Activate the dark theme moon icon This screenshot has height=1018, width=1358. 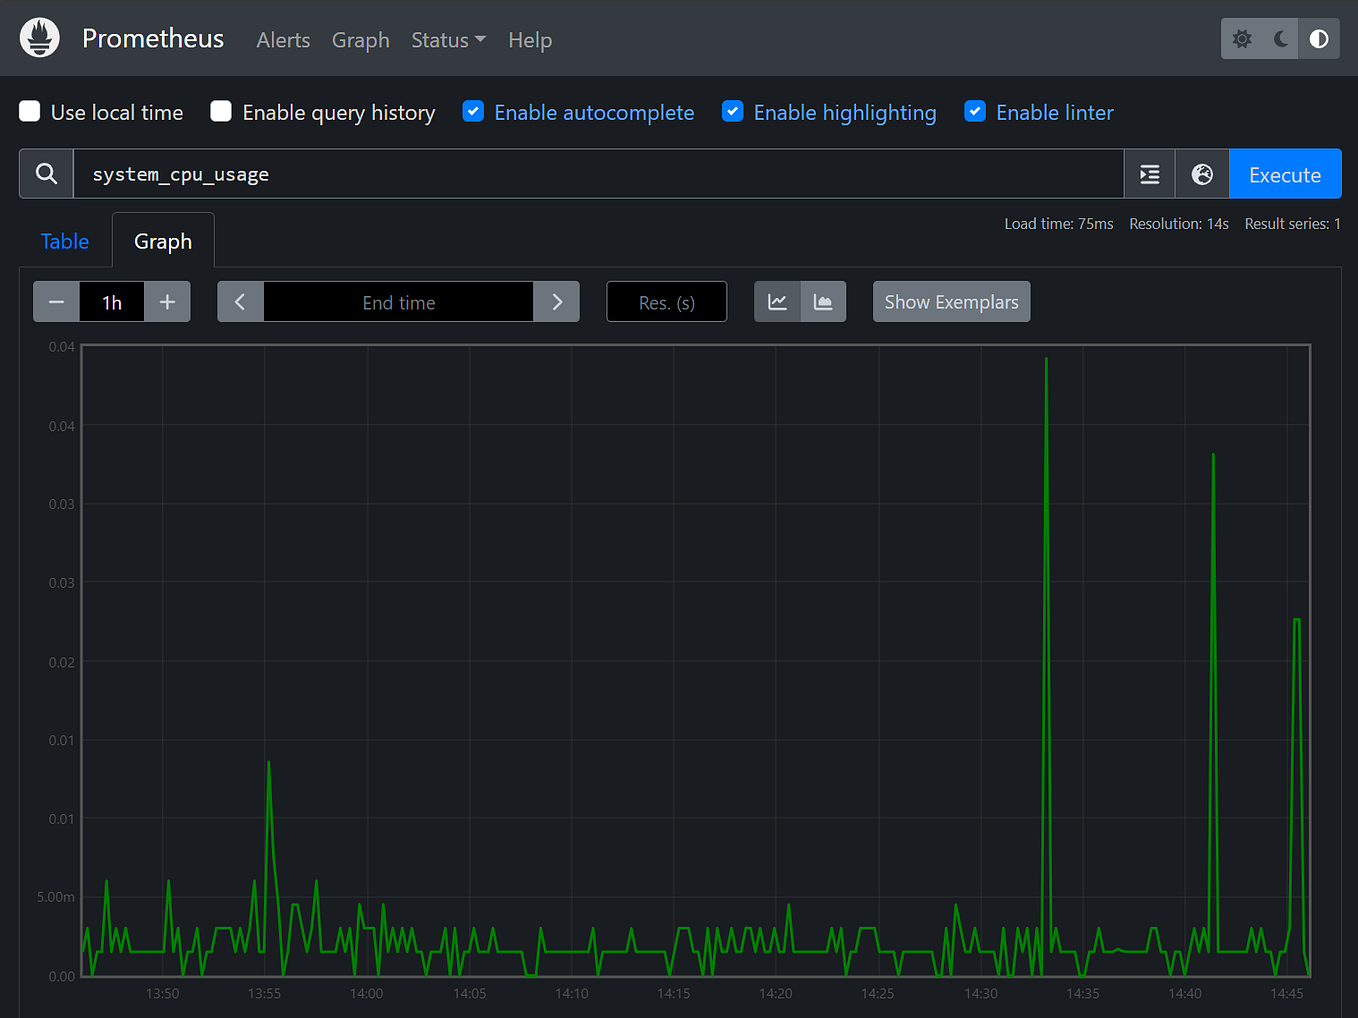coord(1281,38)
